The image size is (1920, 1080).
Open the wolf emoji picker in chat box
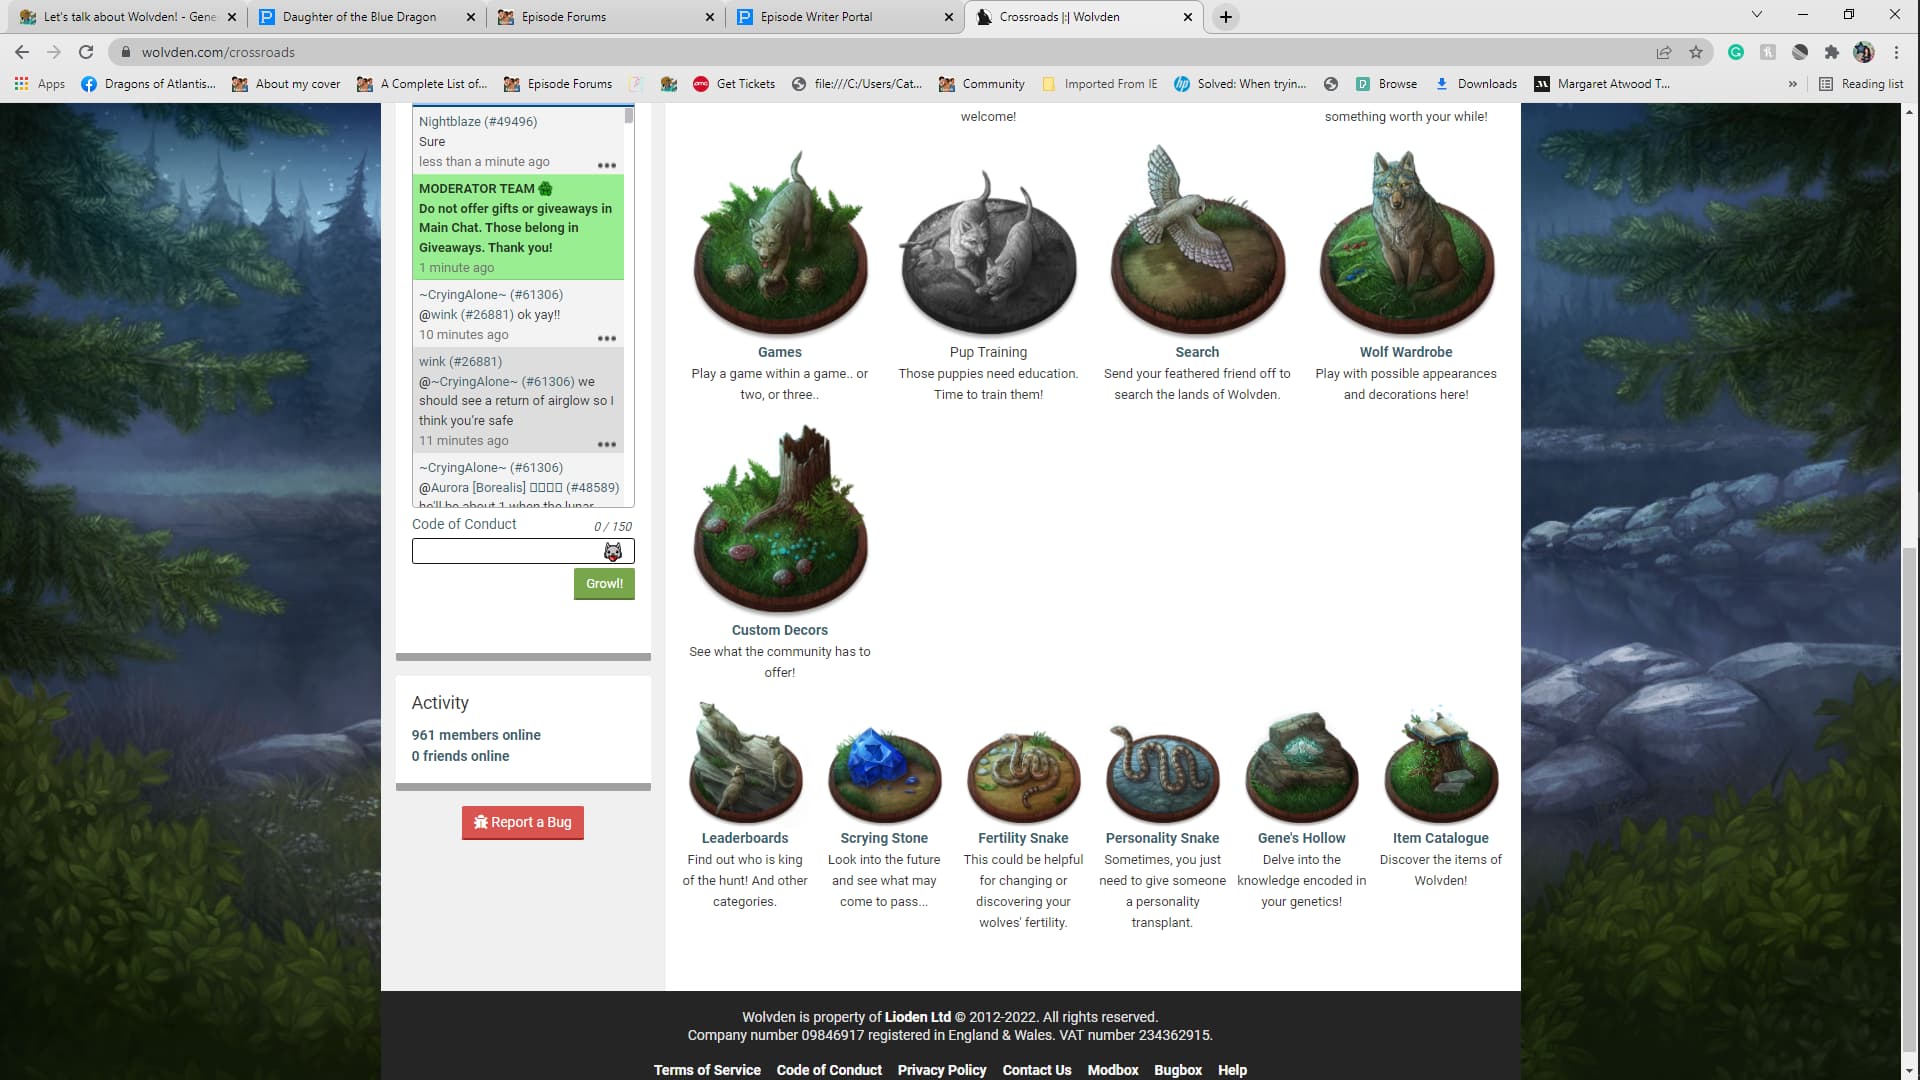(x=613, y=551)
